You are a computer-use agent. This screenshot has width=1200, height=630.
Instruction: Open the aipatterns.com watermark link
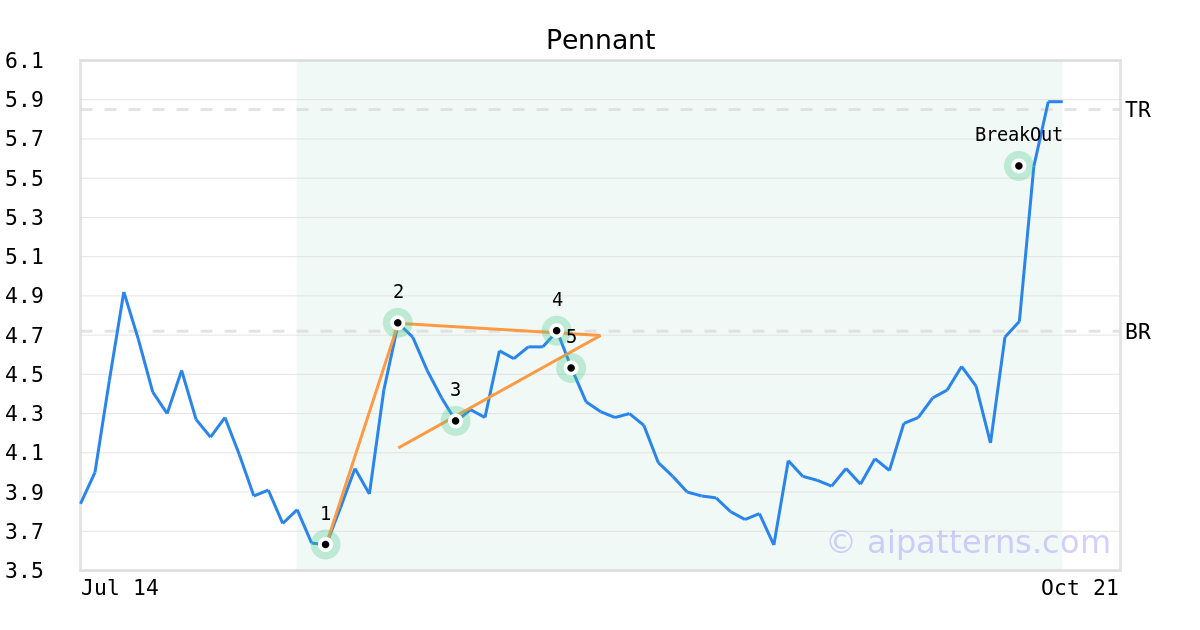tap(968, 542)
